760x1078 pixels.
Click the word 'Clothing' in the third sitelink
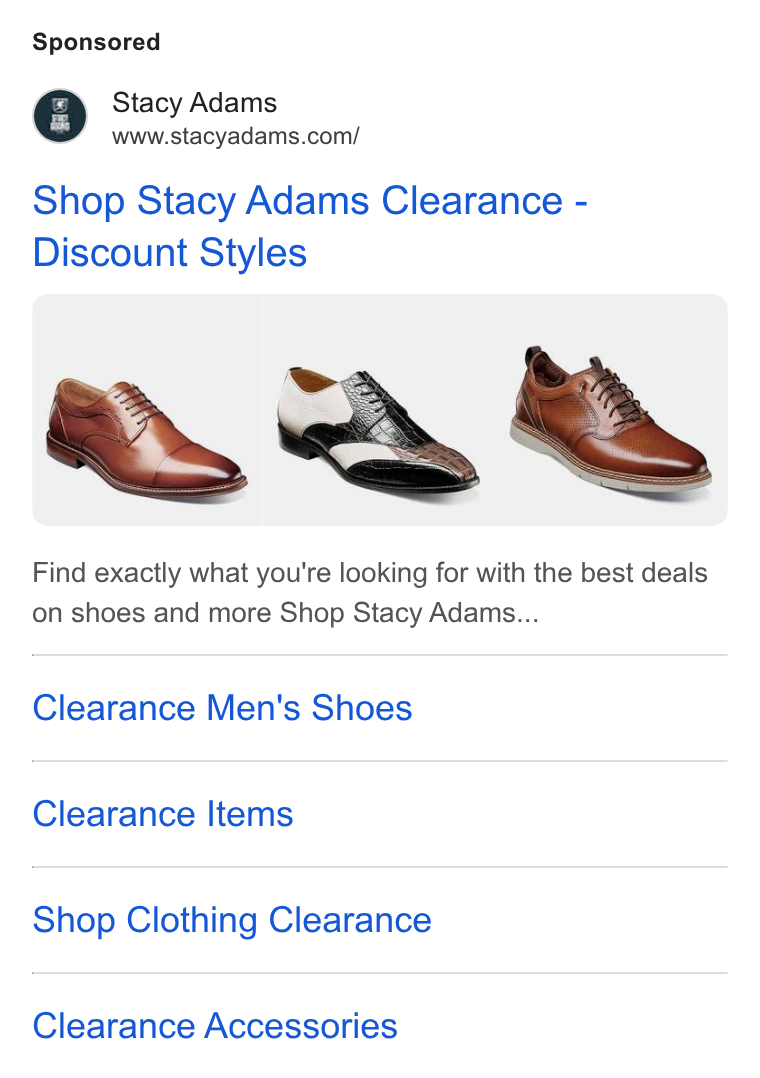click(x=192, y=920)
